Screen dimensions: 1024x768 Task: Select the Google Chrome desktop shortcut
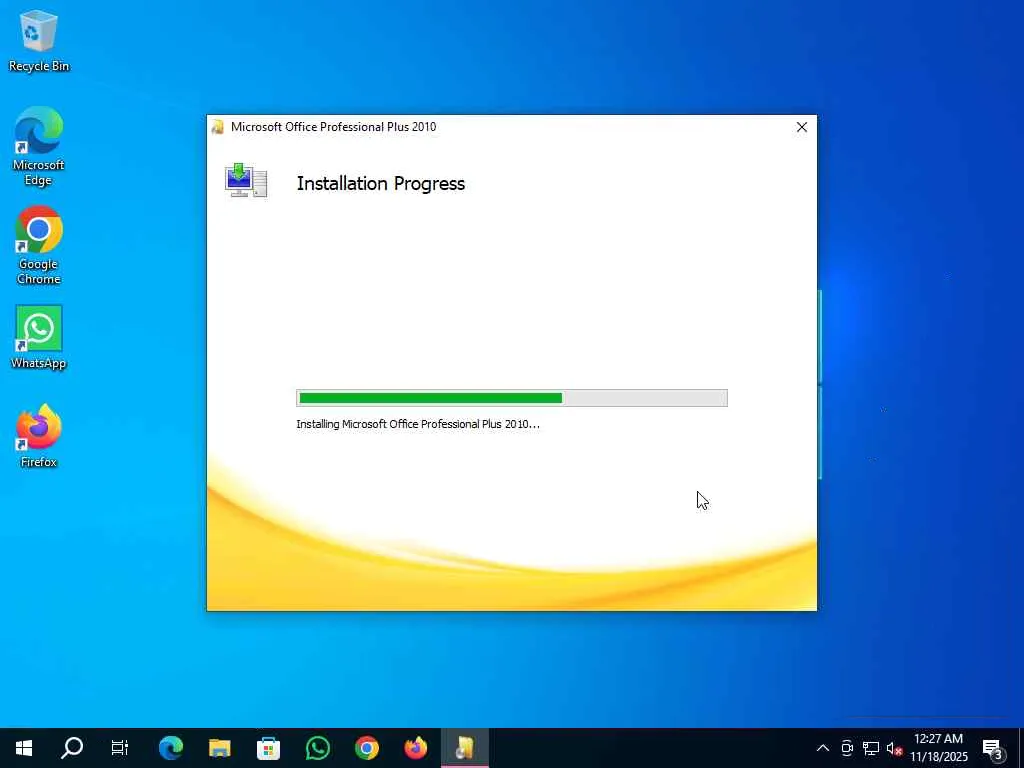point(39,245)
